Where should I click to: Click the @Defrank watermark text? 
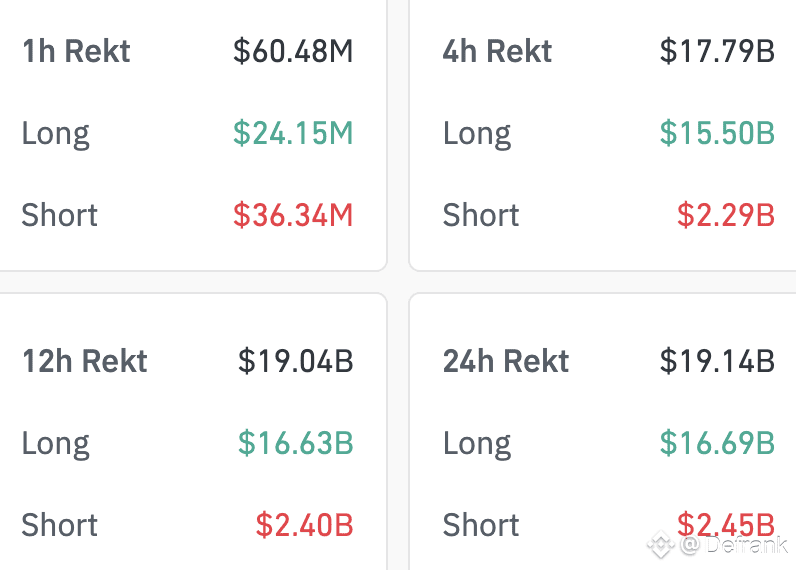pyautogui.click(x=734, y=545)
